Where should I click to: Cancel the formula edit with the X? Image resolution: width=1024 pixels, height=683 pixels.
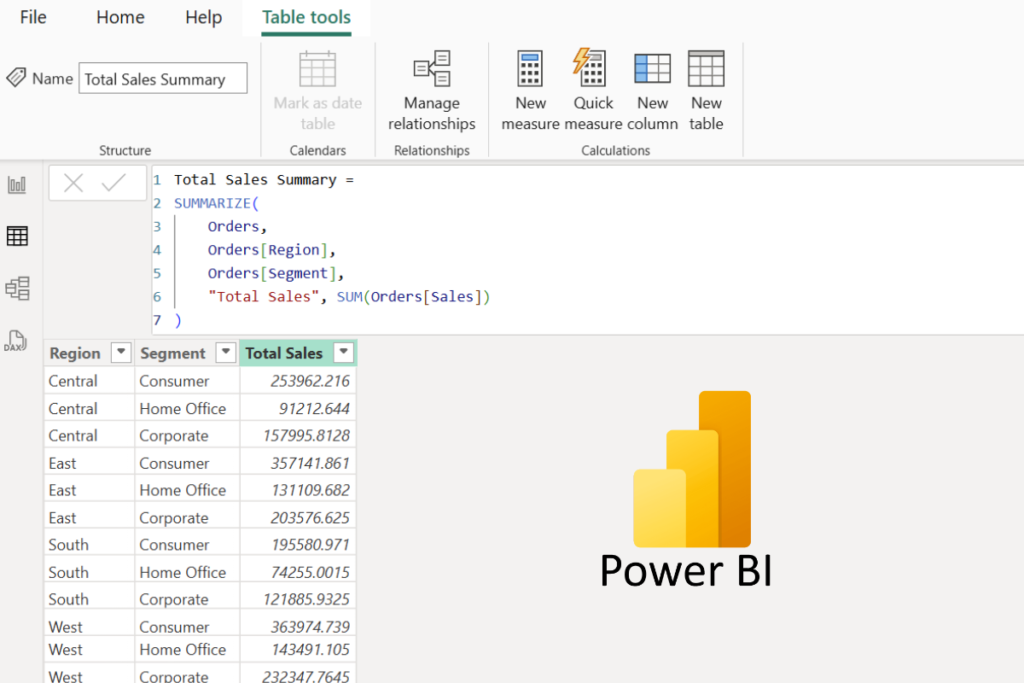pyautogui.click(x=72, y=182)
